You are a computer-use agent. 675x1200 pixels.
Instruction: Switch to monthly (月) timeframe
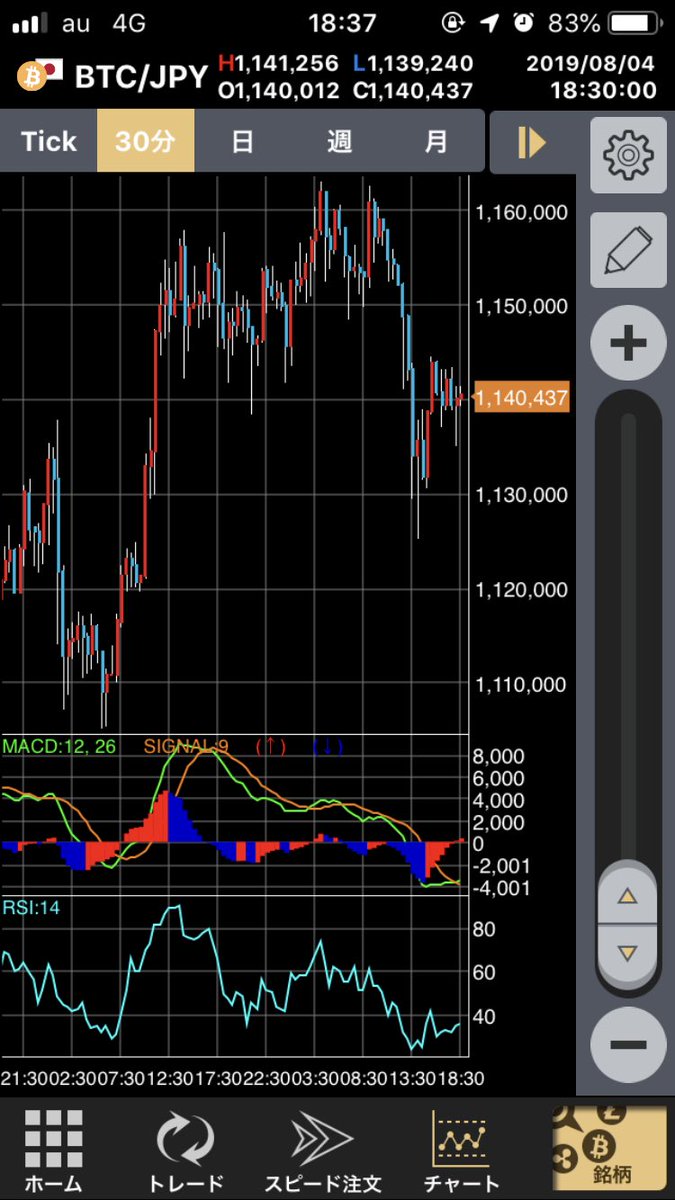pyautogui.click(x=436, y=142)
